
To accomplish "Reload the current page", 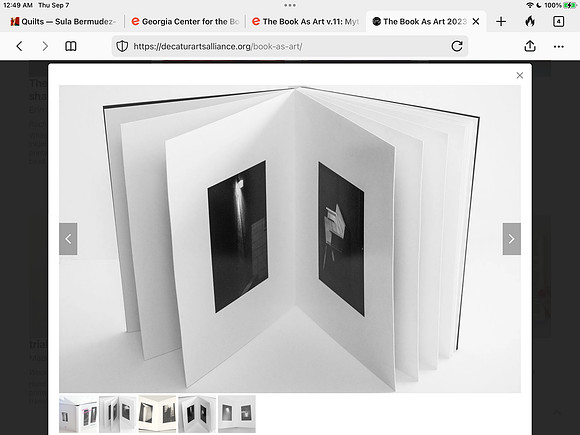I will (x=457, y=46).
